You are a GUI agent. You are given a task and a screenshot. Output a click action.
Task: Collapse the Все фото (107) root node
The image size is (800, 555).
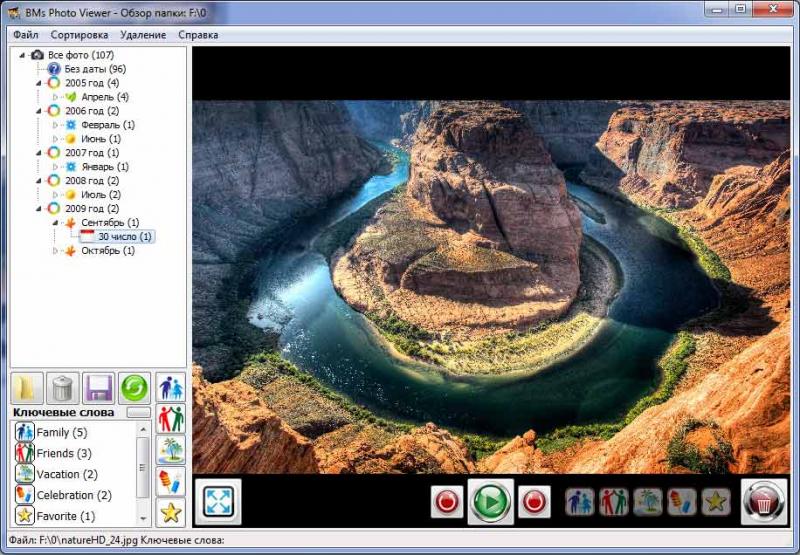[x=22, y=55]
